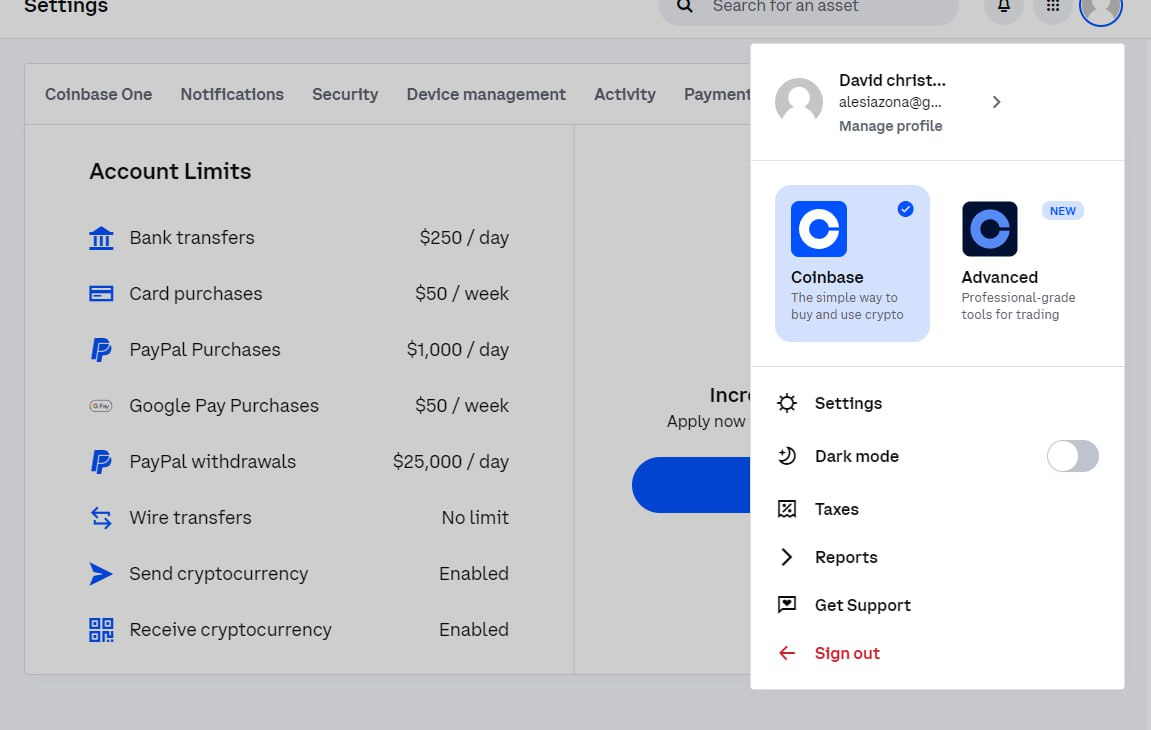
Task: Click the notifications bell icon
Action: coord(1004,8)
